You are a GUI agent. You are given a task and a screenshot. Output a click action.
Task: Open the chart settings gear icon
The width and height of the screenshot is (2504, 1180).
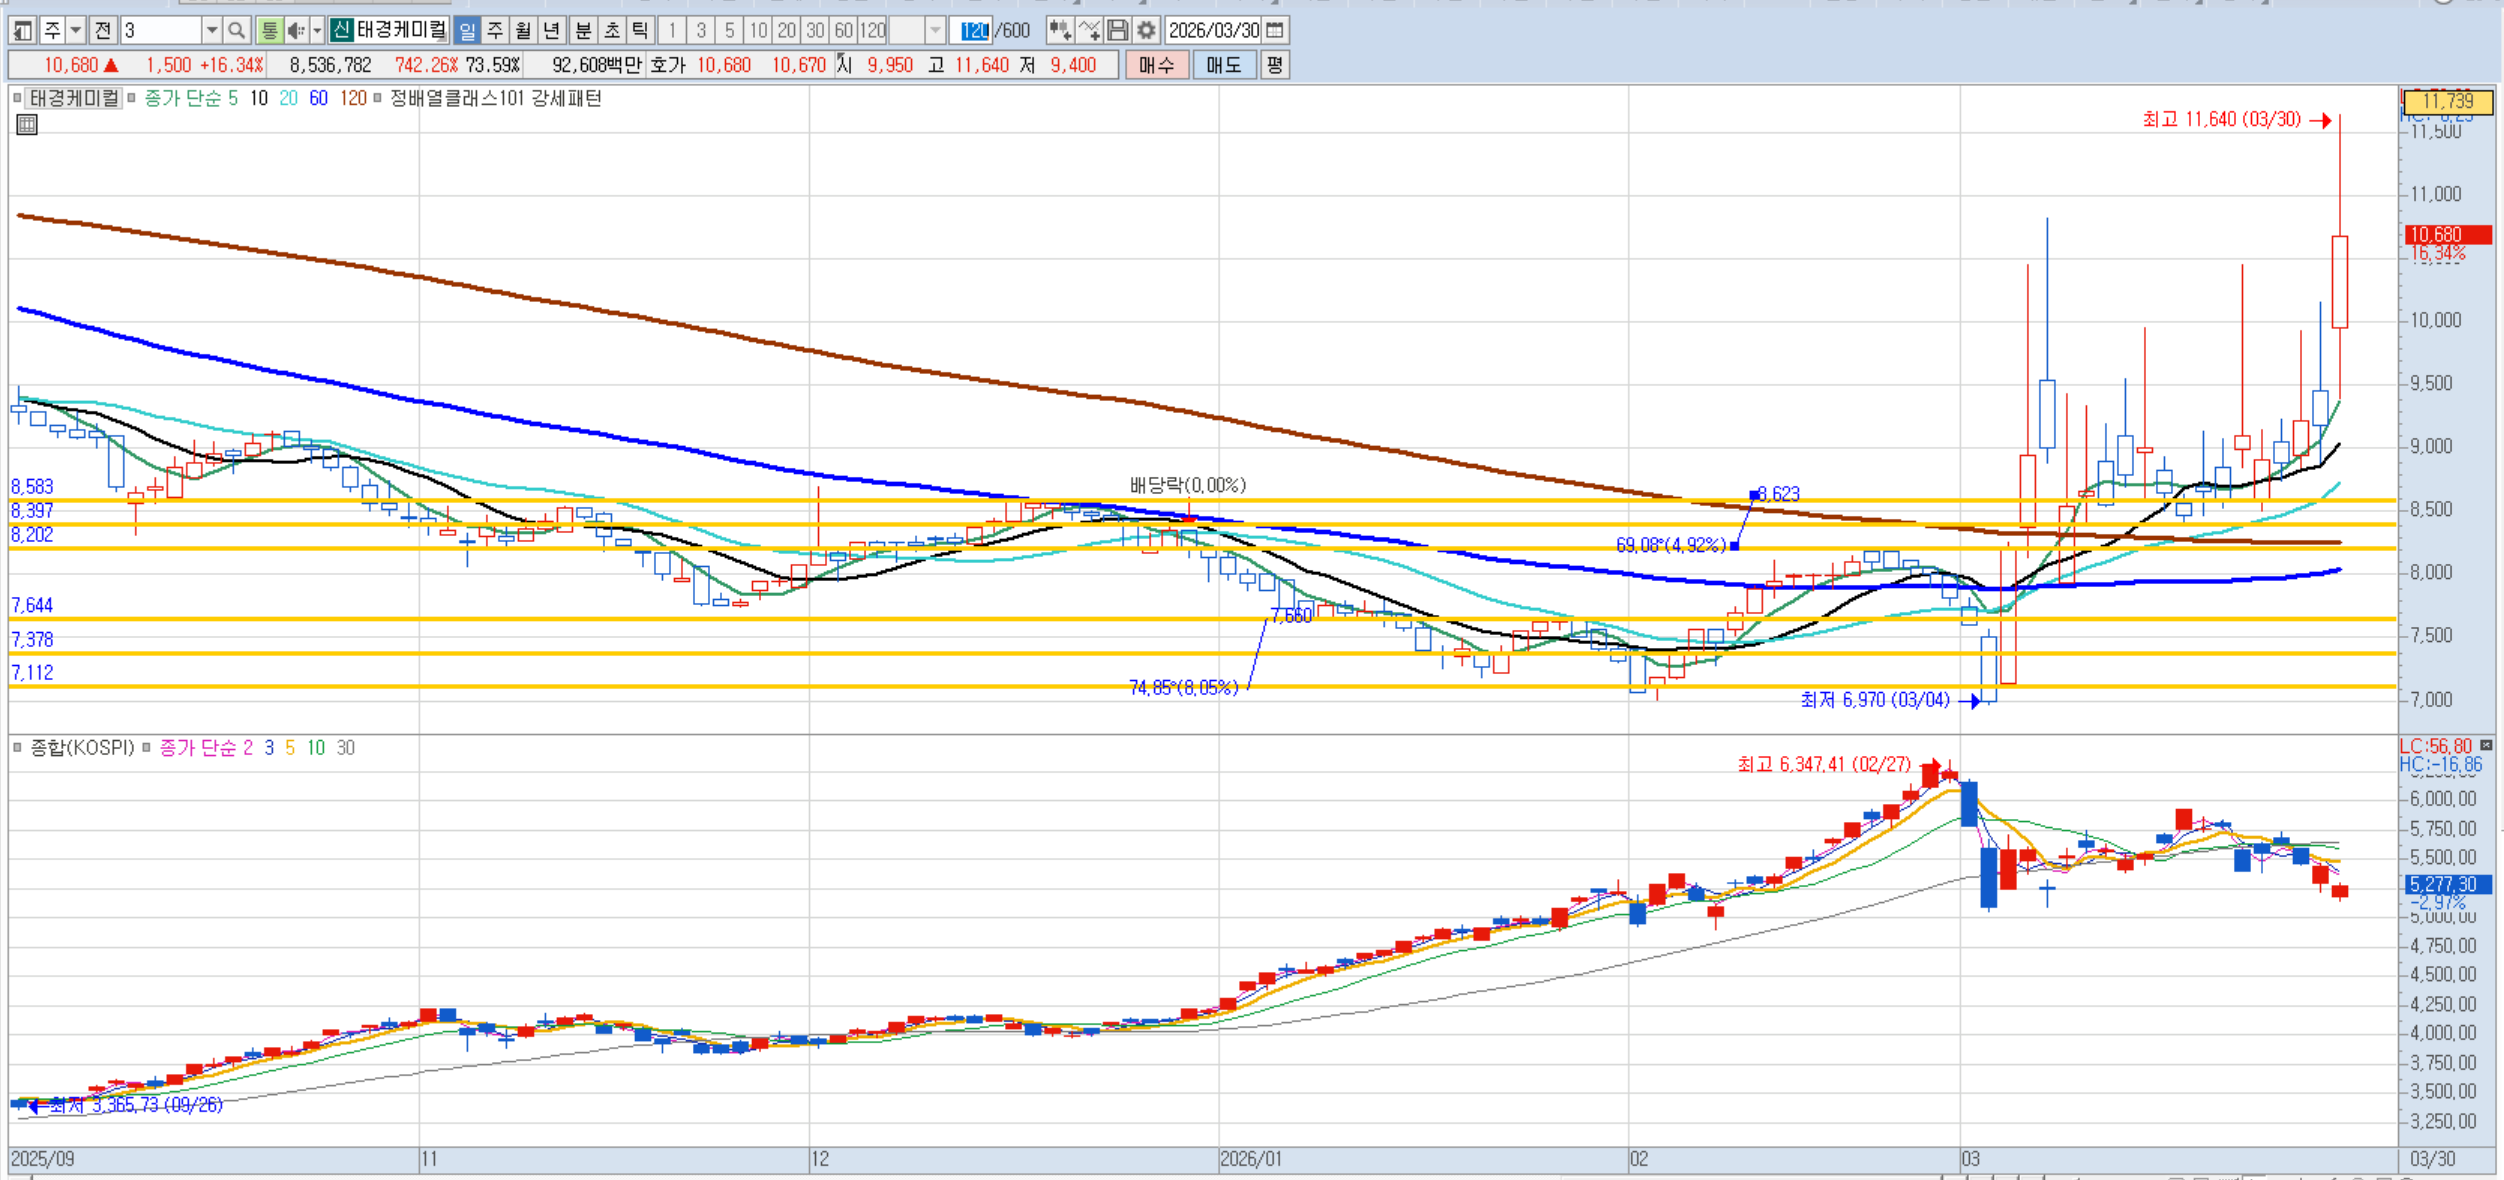click(1146, 31)
